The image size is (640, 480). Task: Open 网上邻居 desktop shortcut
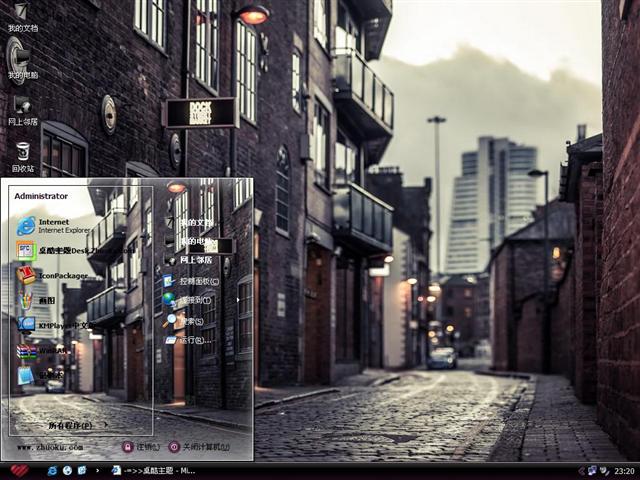coord(22,110)
